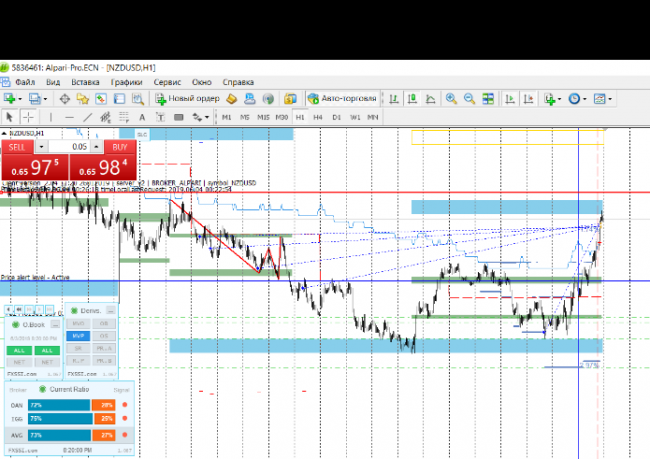Click the zoom in magnifier icon
Screen dimensions: 650x459
[x=452, y=99]
